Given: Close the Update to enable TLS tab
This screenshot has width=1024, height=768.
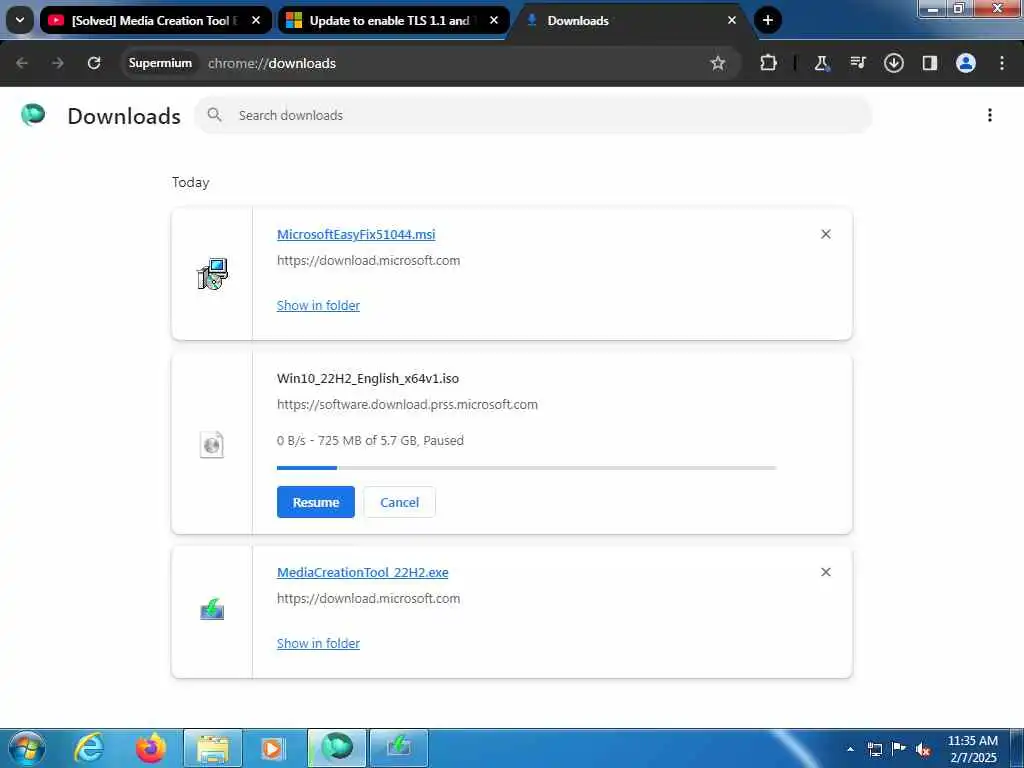Looking at the screenshot, I should pyautogui.click(x=494, y=20).
